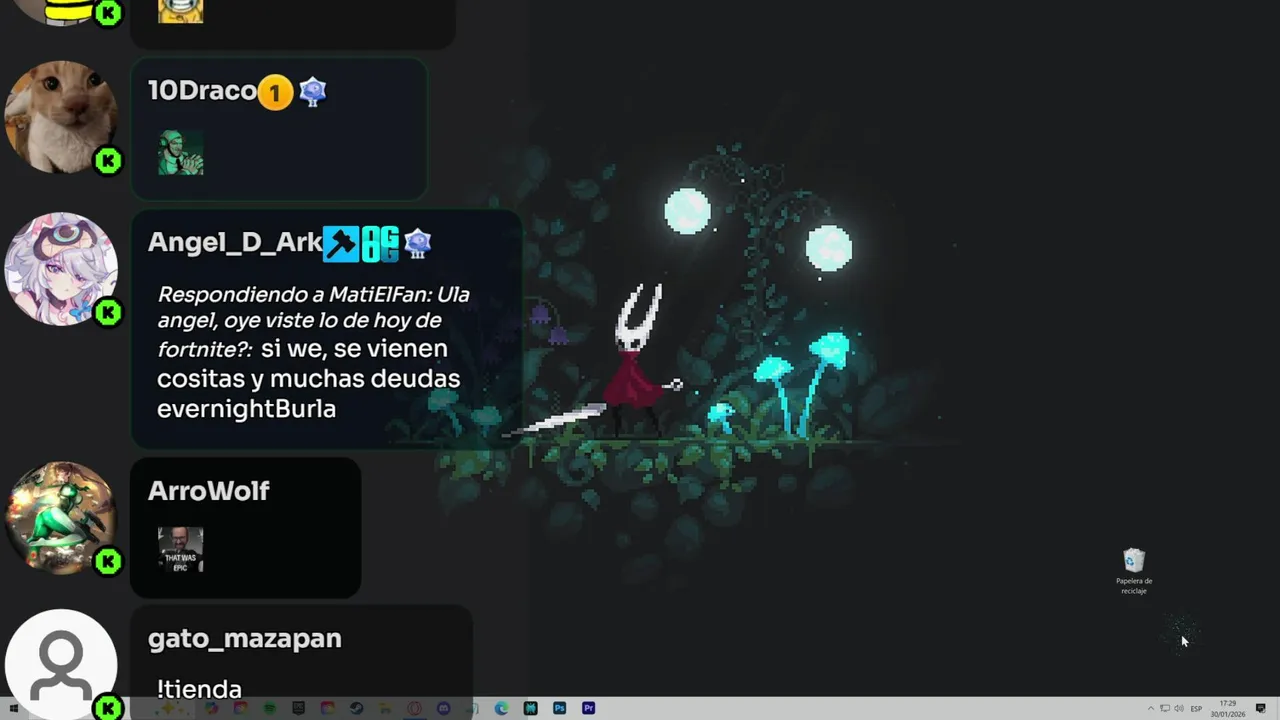
Task: Click ArroWolf's 'That was epic' emote
Action: pos(181,550)
